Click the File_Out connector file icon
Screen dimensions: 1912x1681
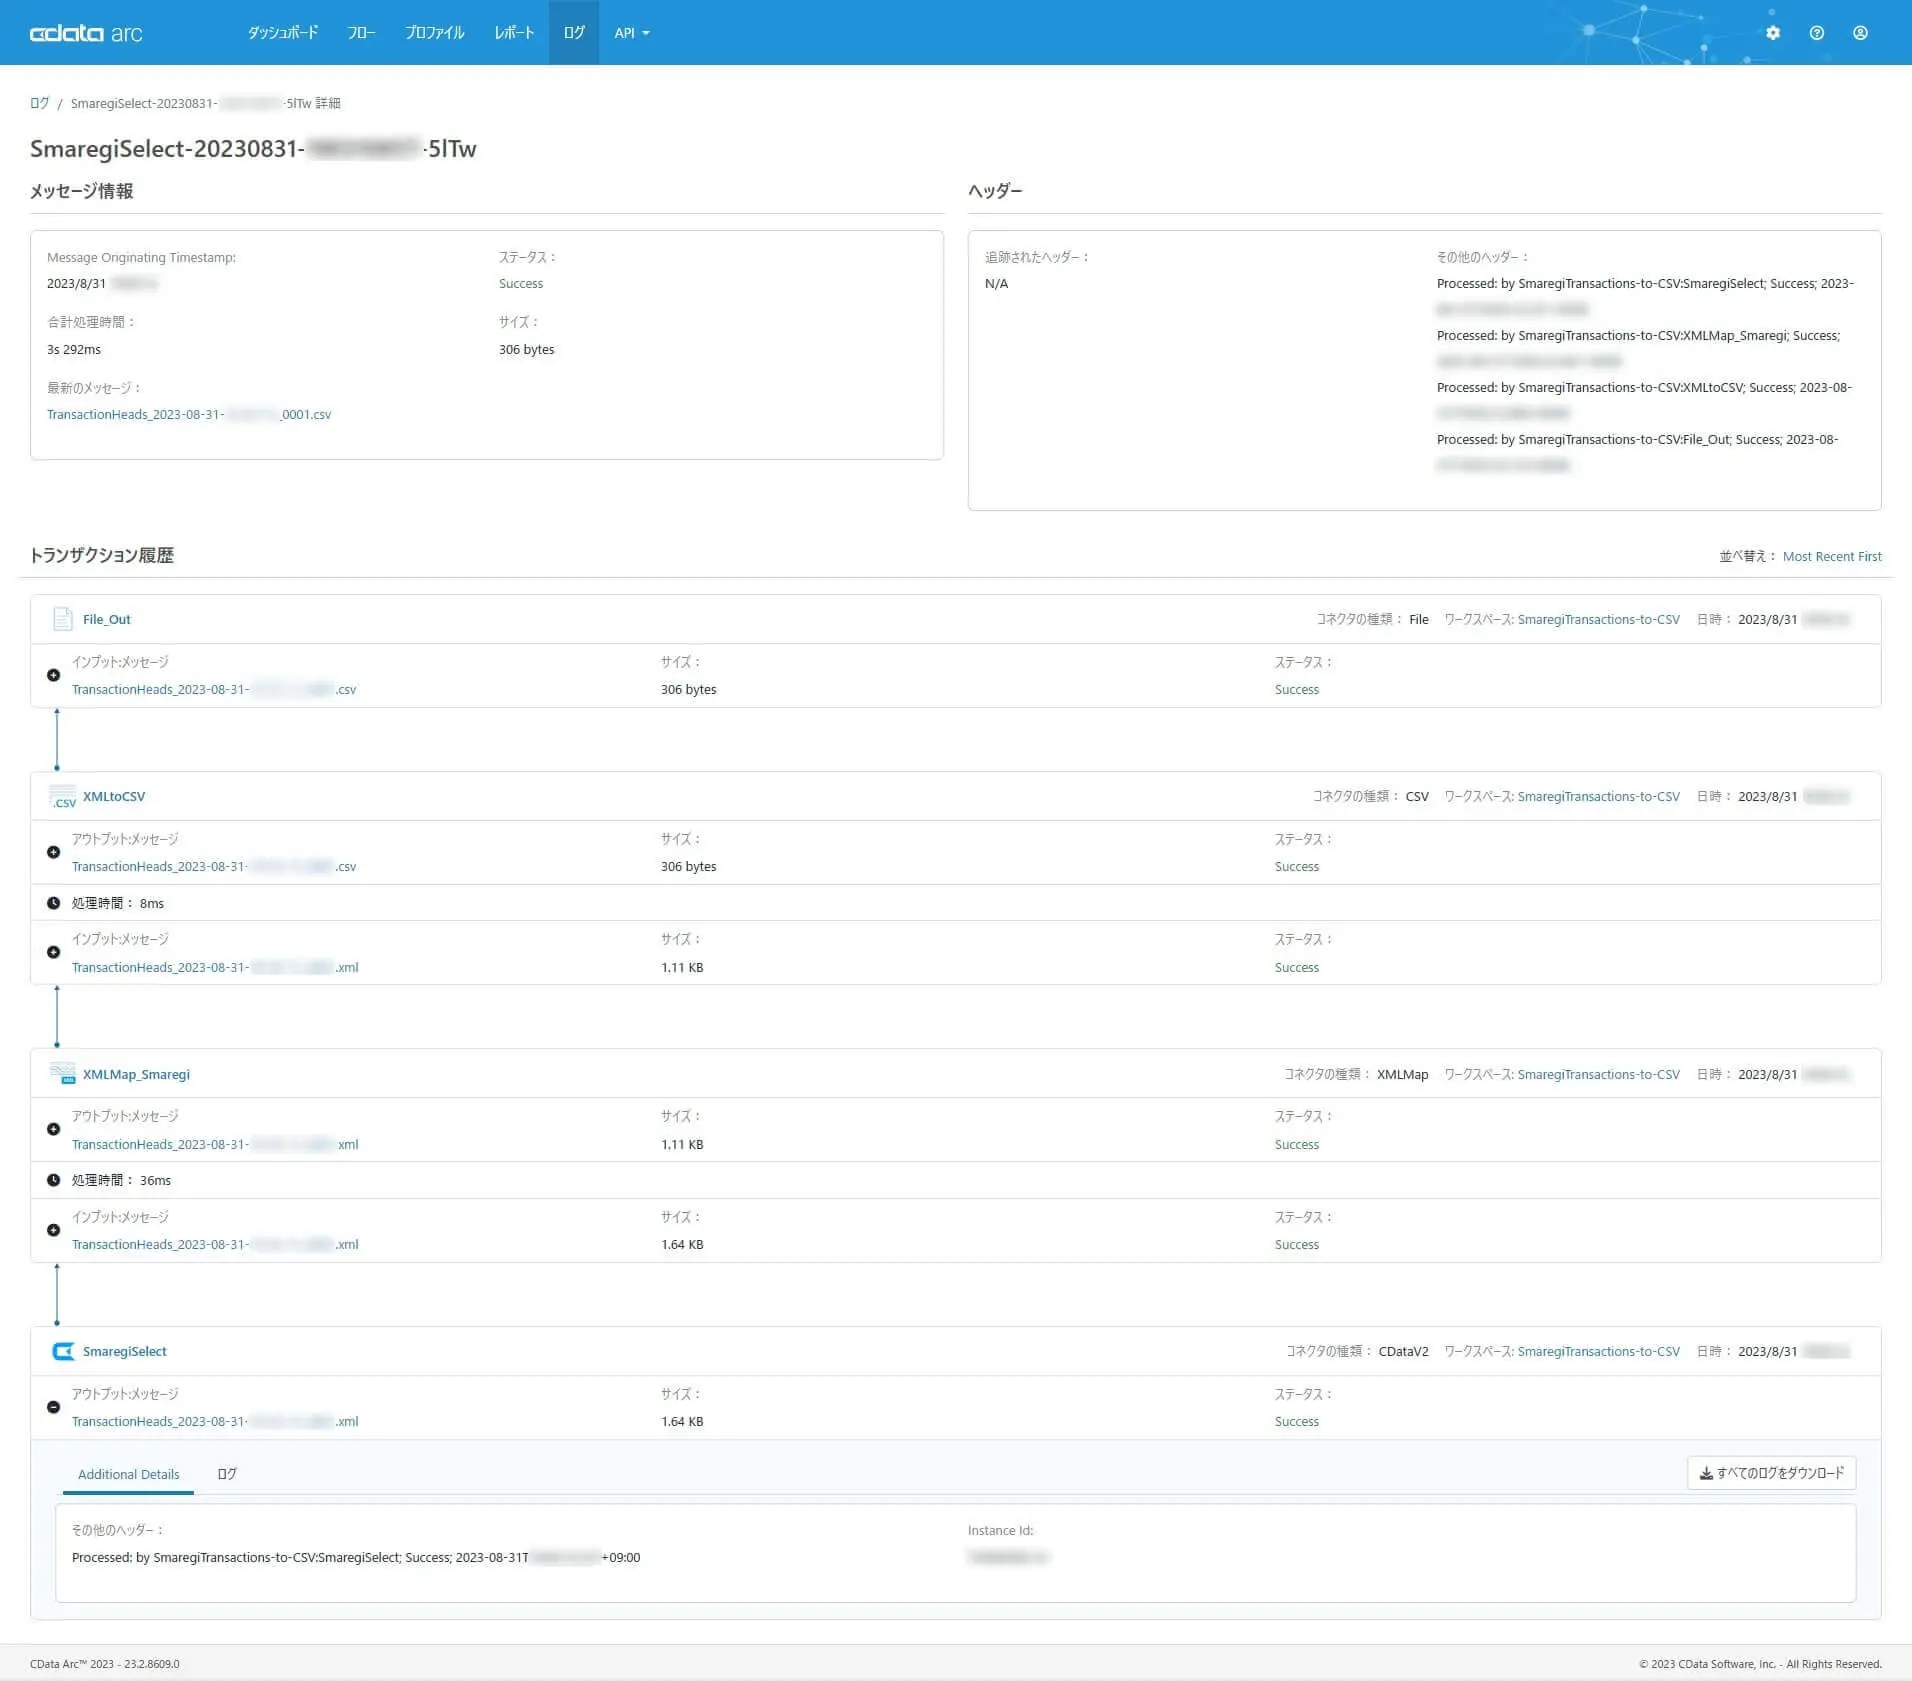[62, 619]
